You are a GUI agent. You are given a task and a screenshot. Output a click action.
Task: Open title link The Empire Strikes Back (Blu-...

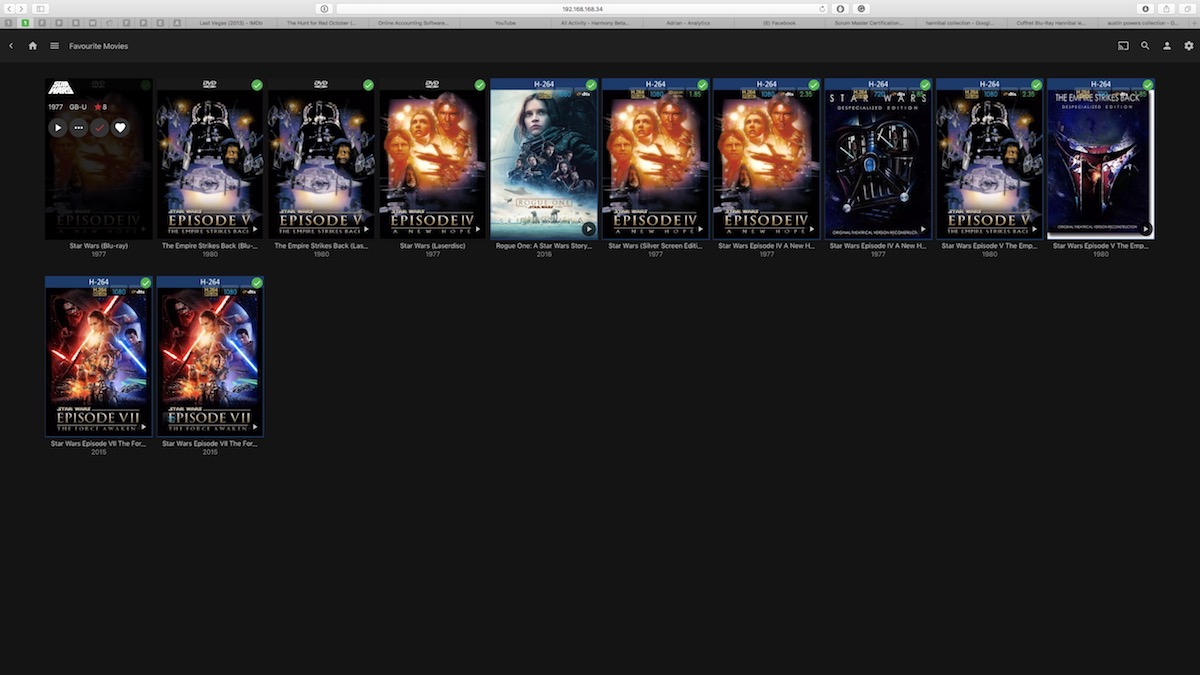[x=210, y=245]
